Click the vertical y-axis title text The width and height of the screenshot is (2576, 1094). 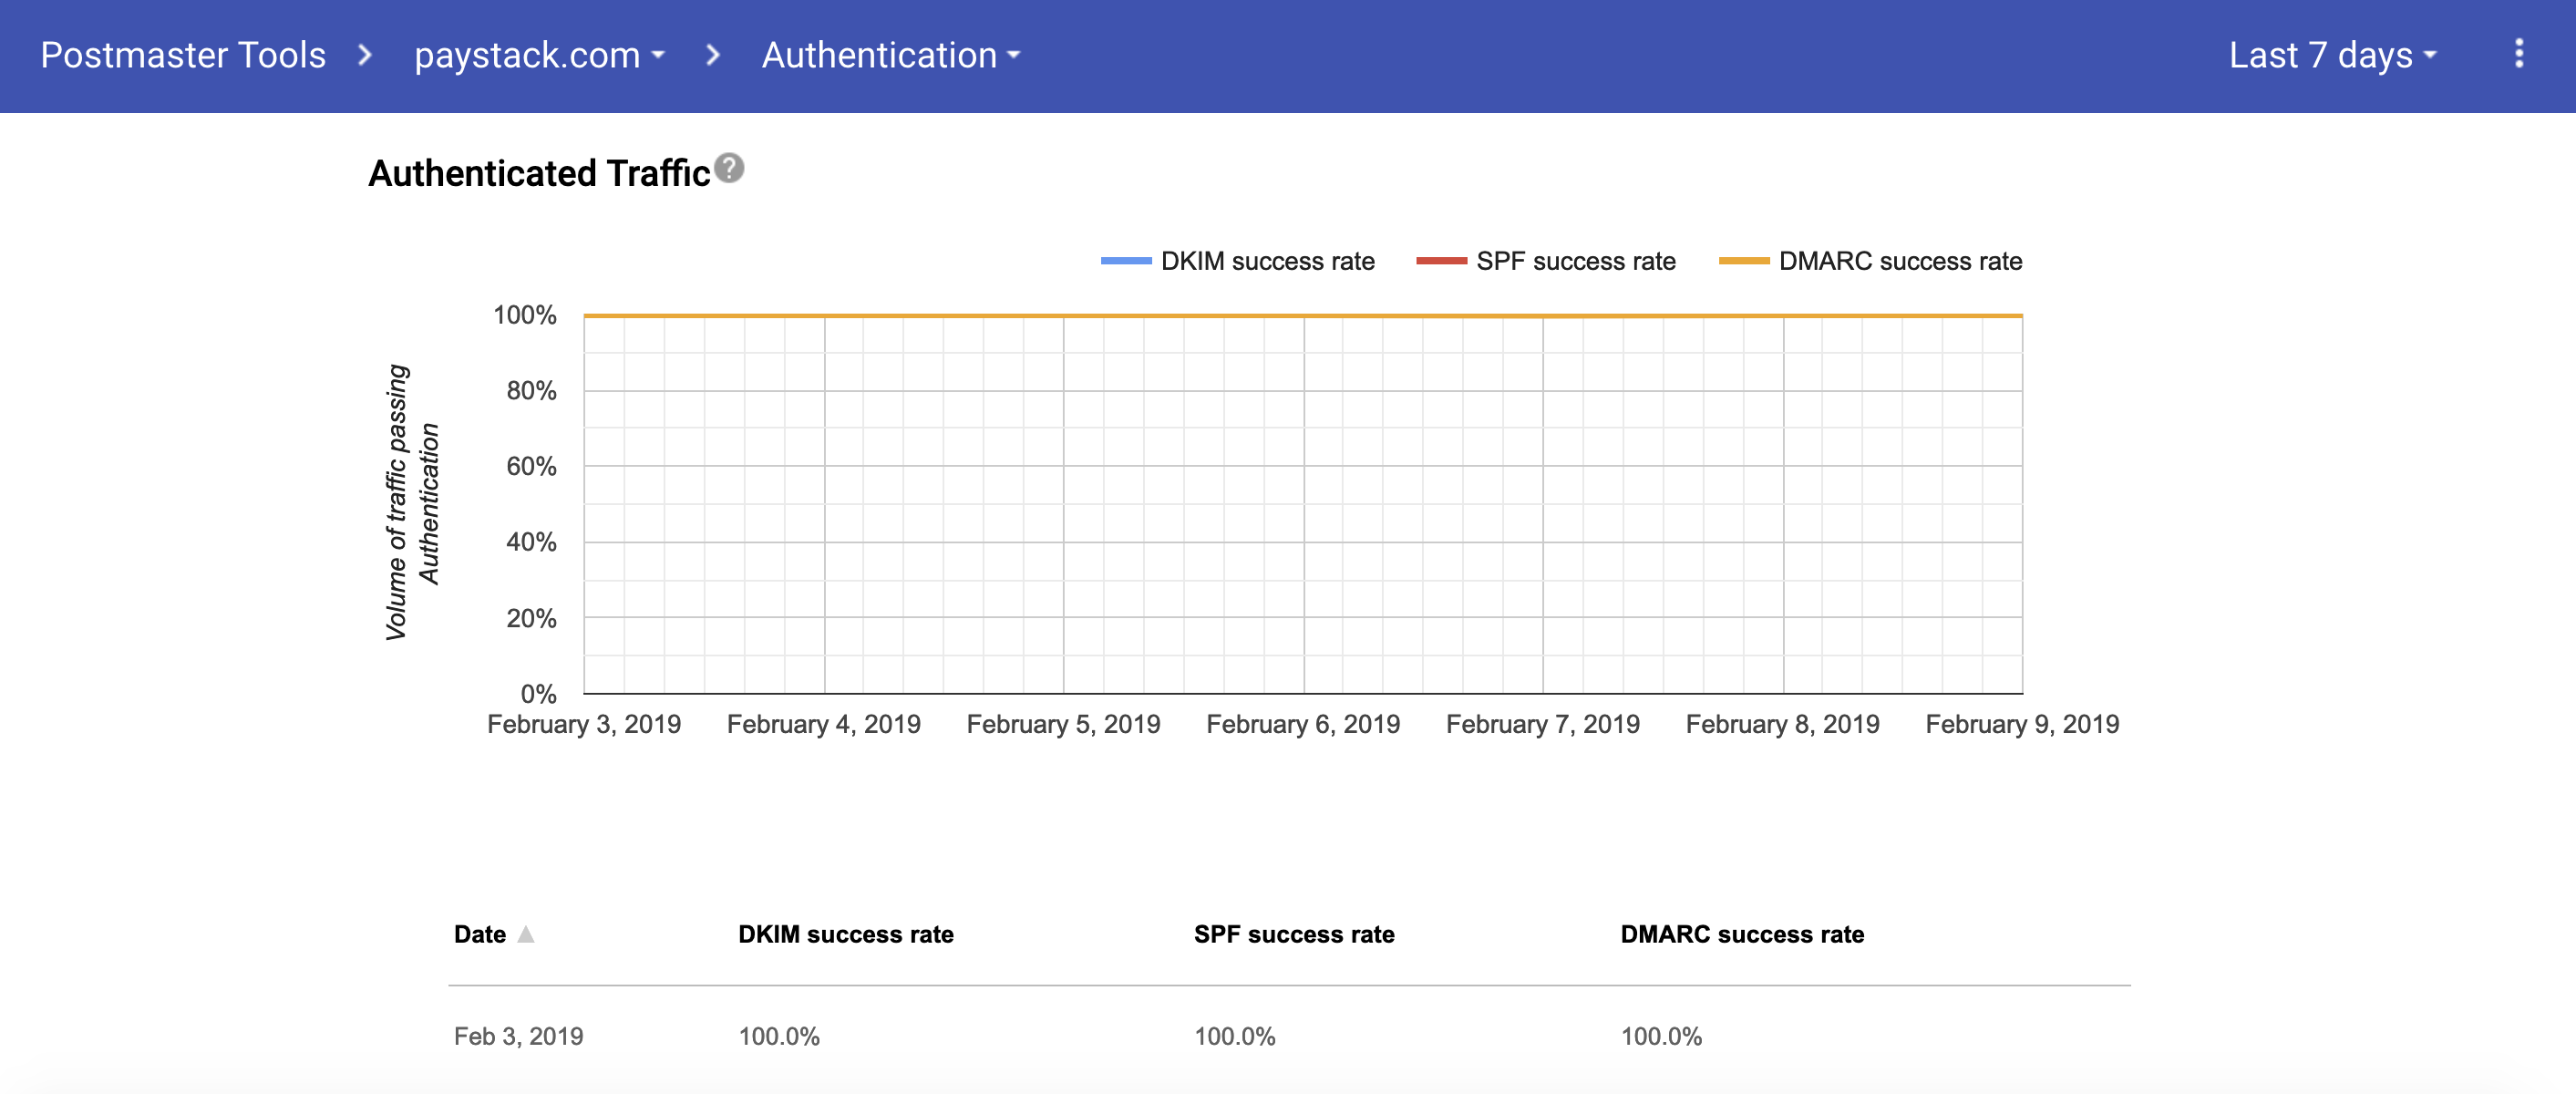point(412,502)
